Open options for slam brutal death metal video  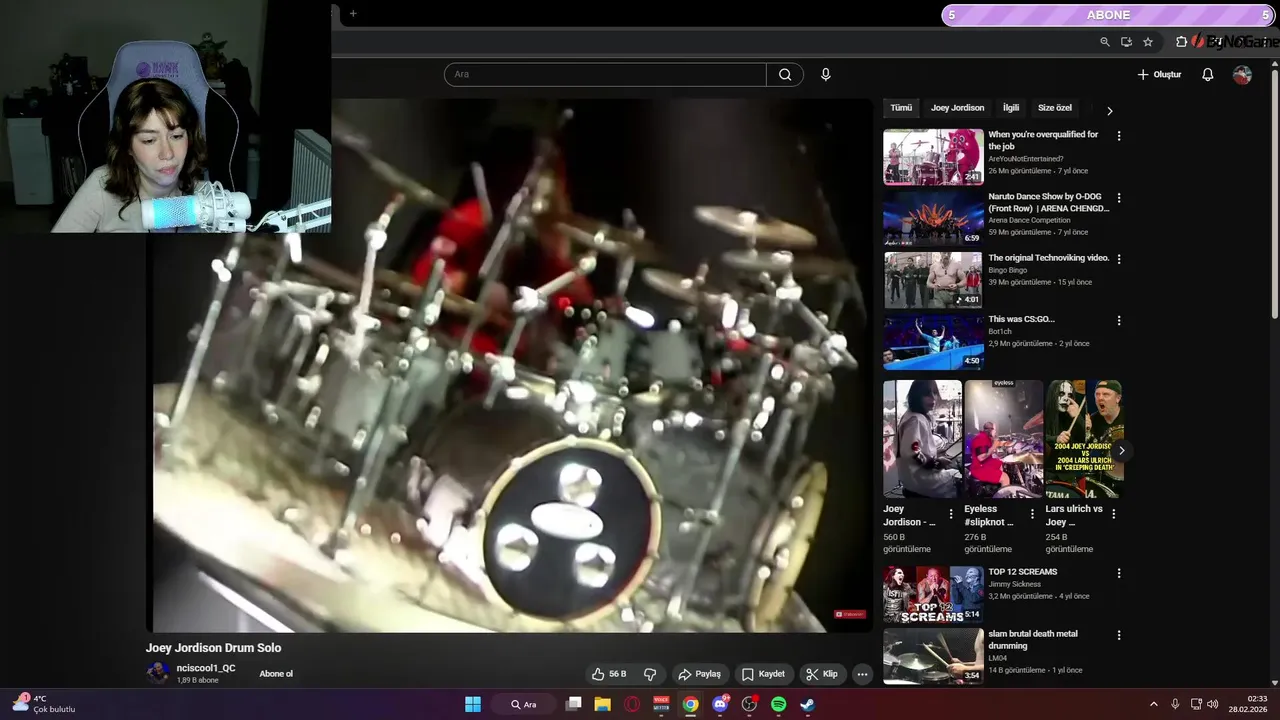tap(1119, 635)
